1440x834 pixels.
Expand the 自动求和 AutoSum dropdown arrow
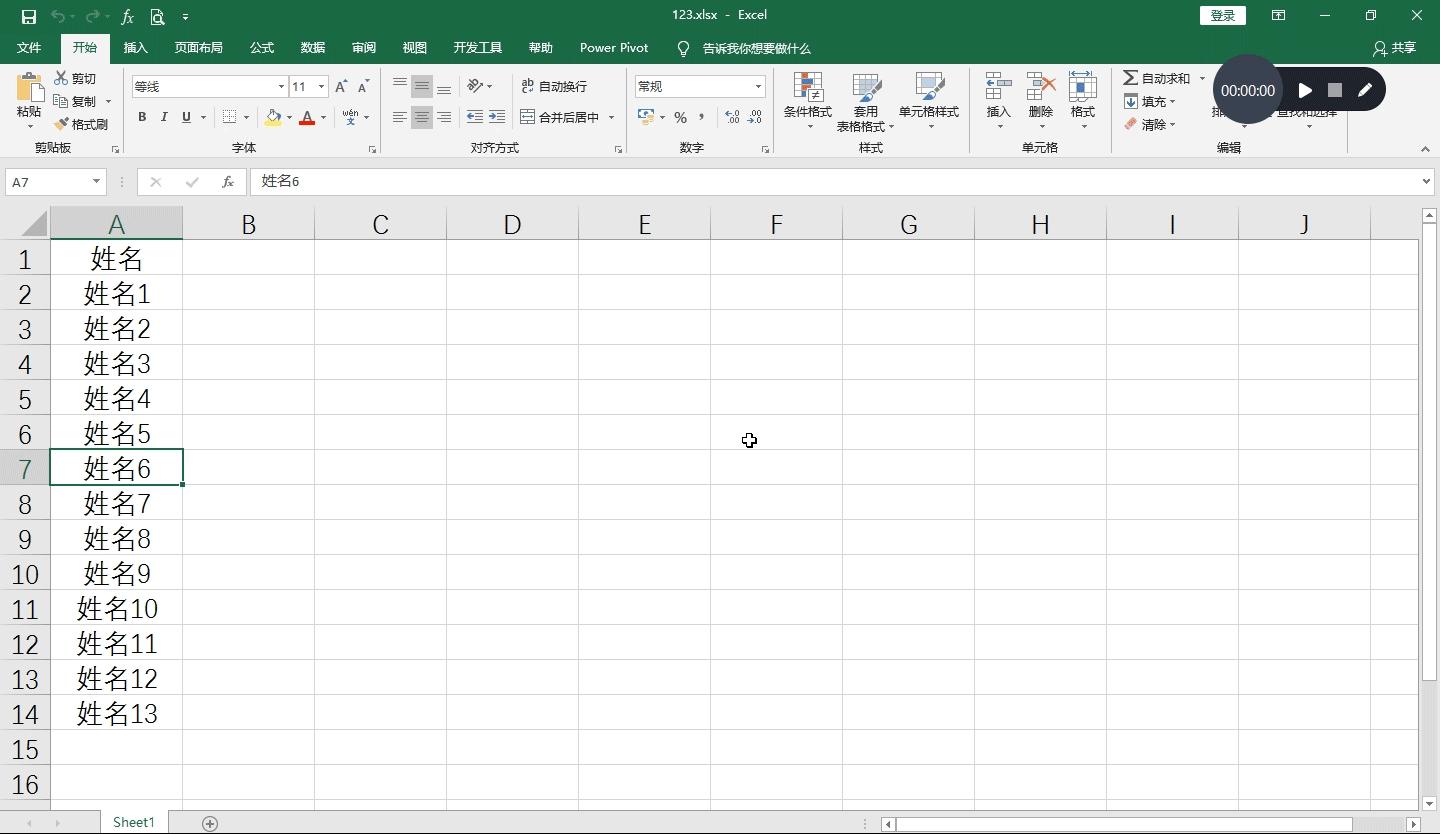pyautogui.click(x=1202, y=78)
